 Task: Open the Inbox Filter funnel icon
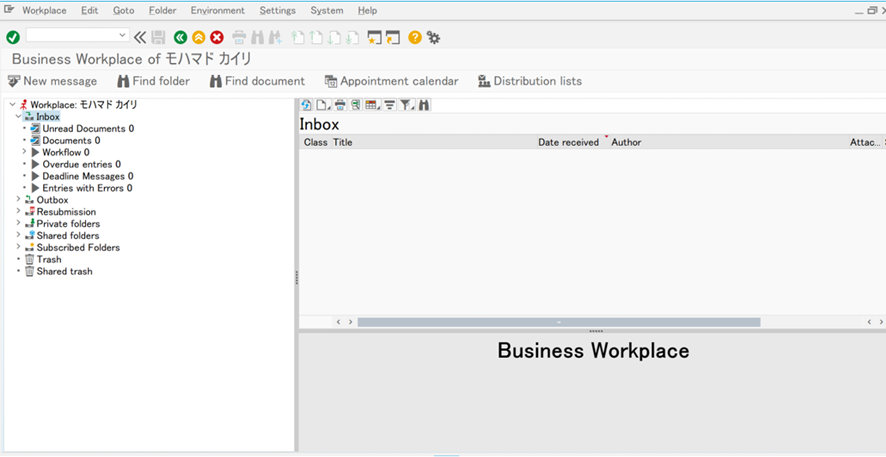pos(407,105)
